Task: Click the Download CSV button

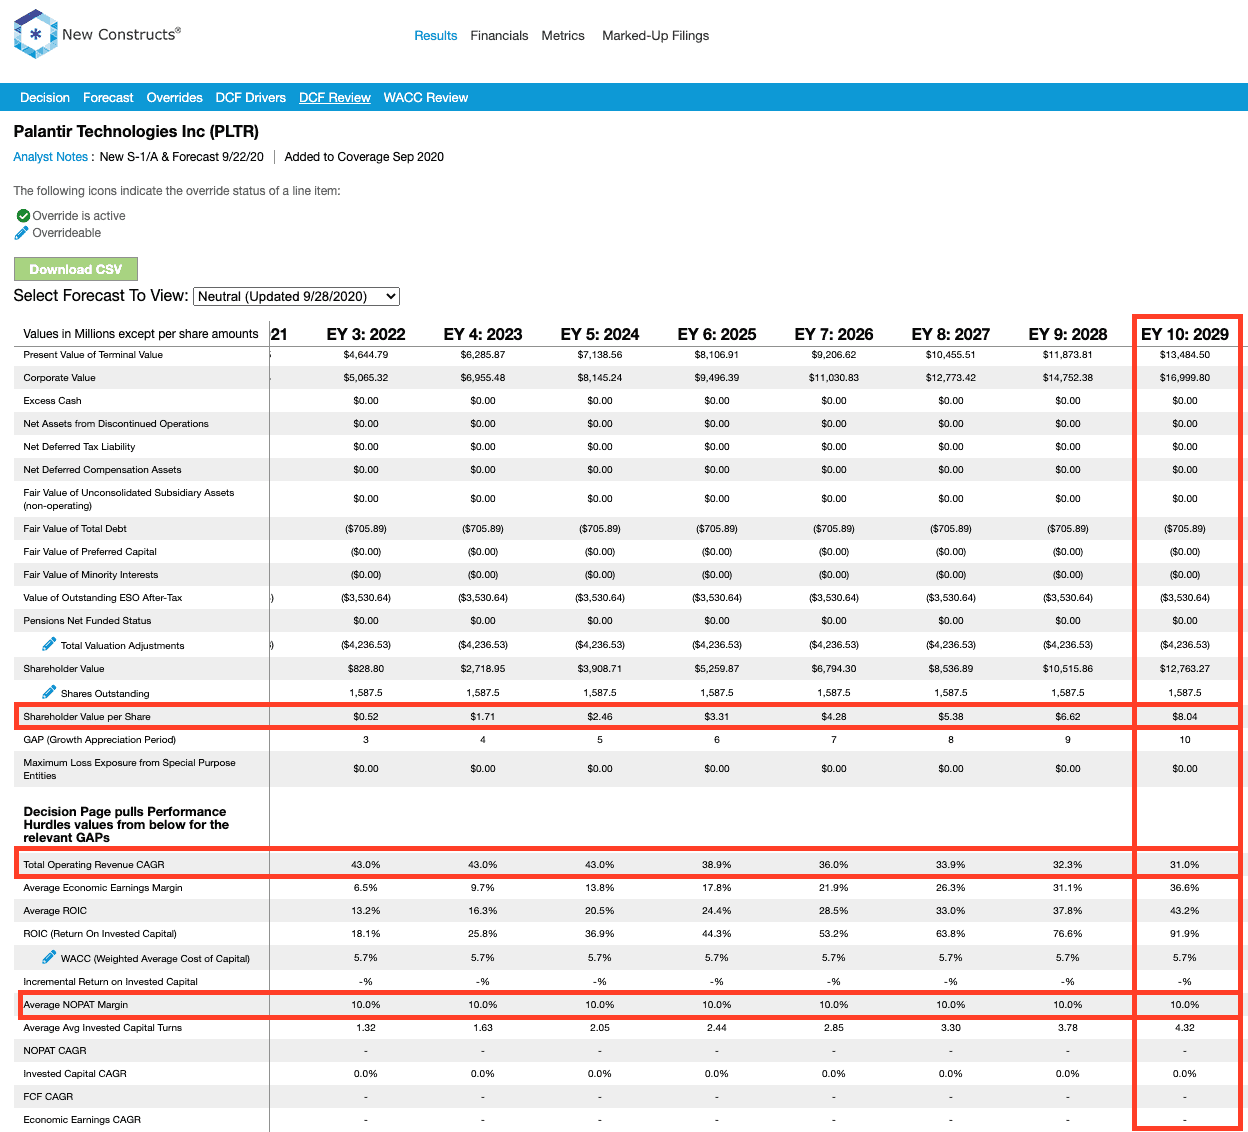Action: 76,269
